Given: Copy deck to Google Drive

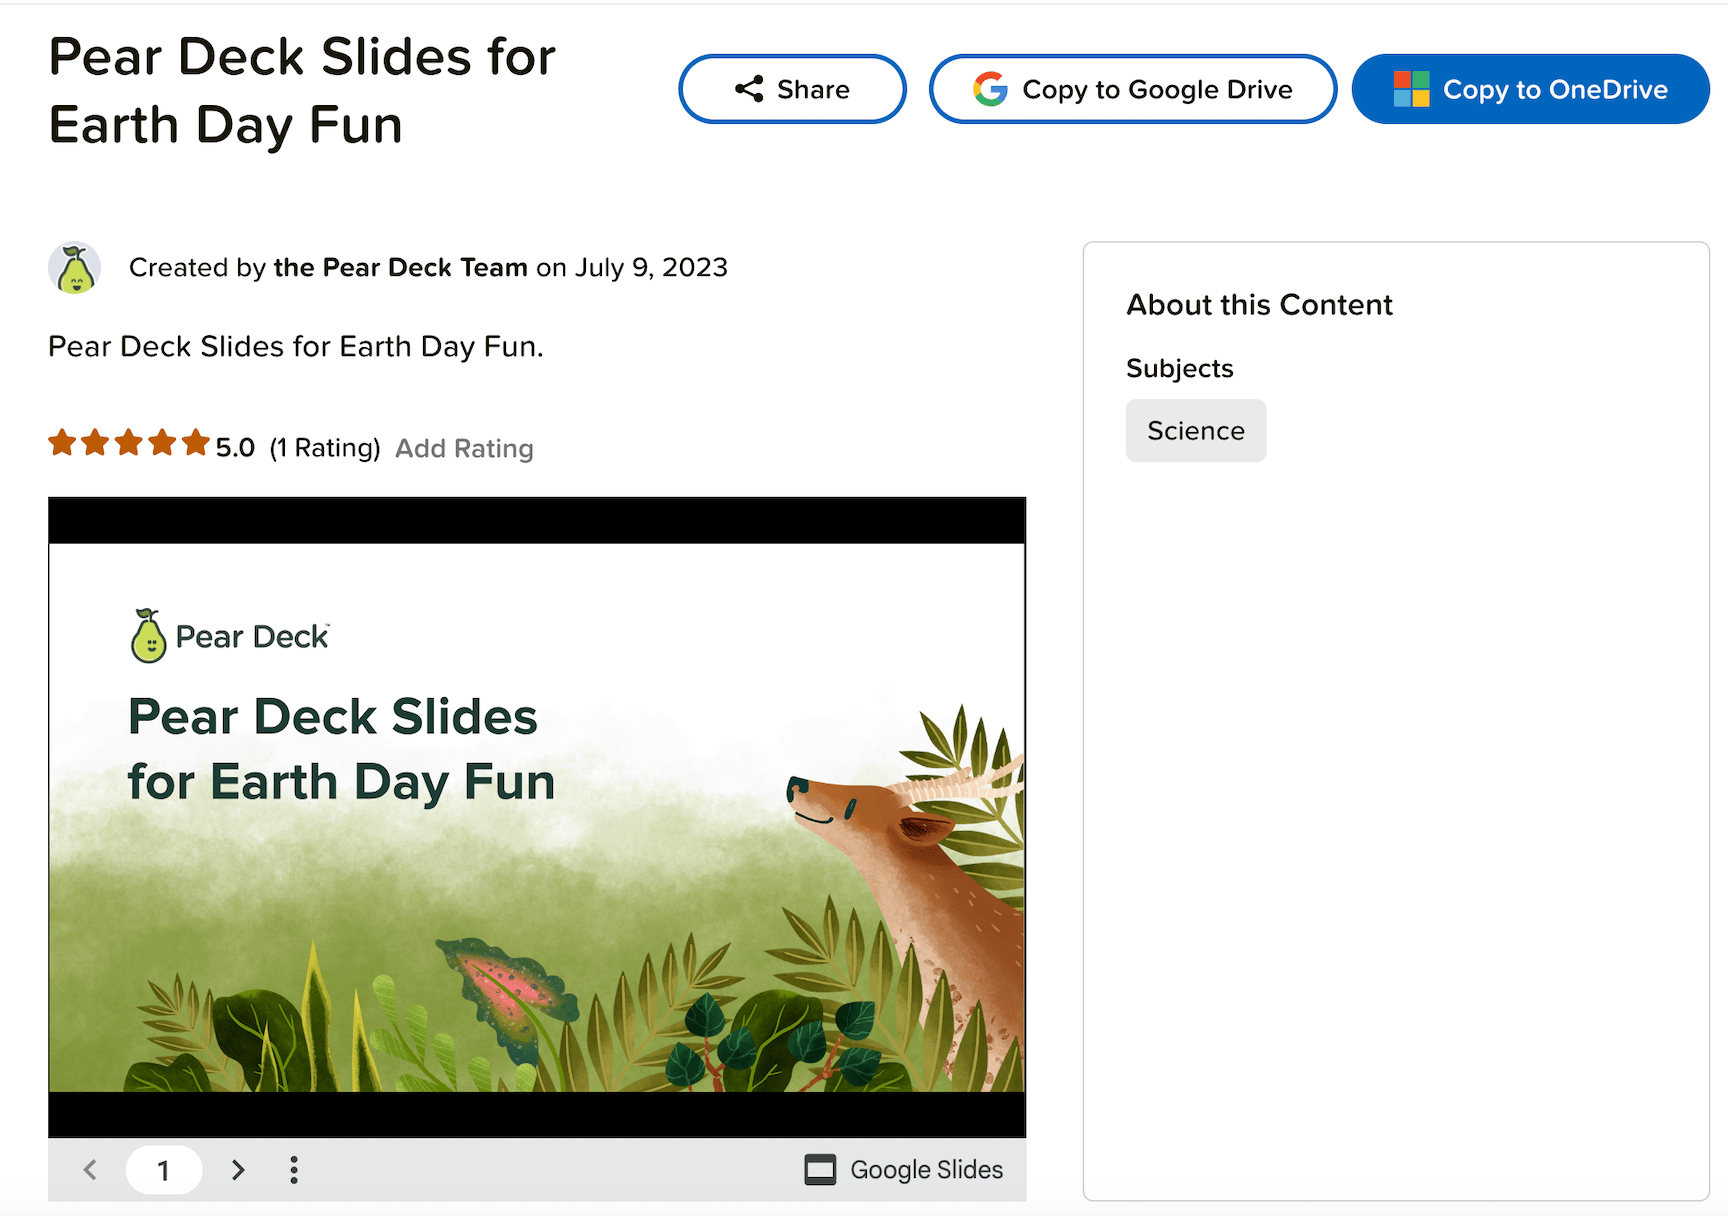Looking at the screenshot, I should pos(1132,89).
